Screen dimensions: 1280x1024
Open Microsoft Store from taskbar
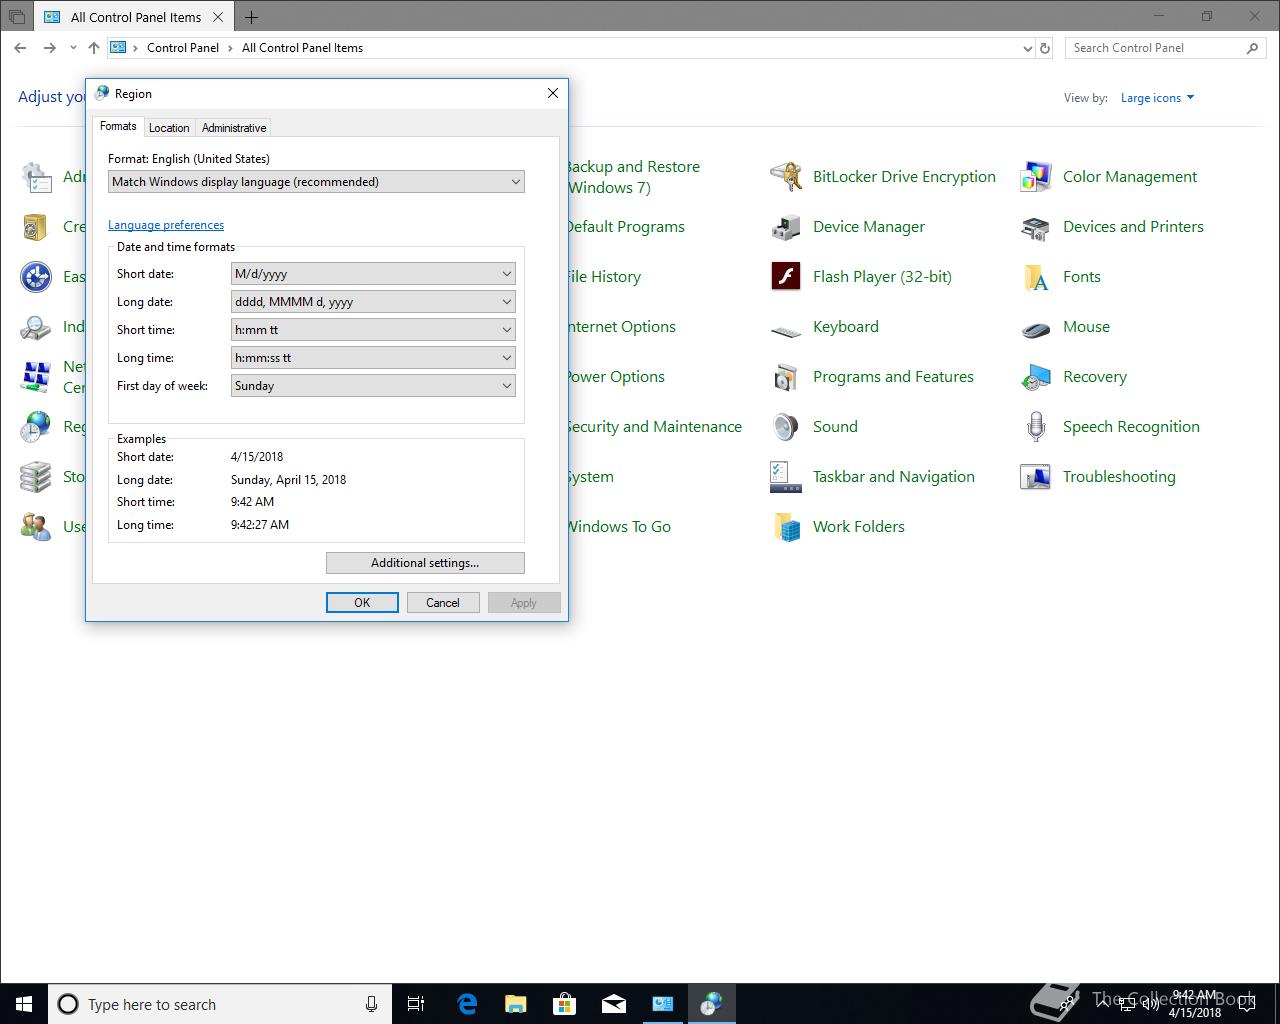tap(565, 1004)
